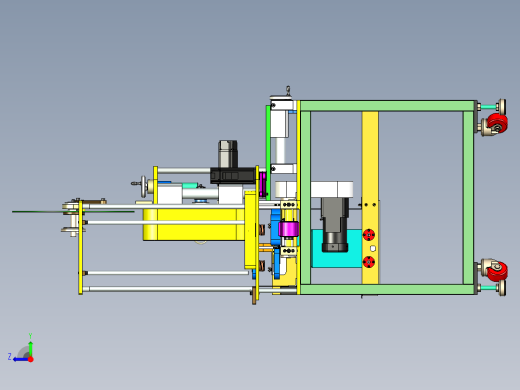The height and width of the screenshot is (390, 520).
Task: Select the bottom green frame beam
Action: pos(387,289)
